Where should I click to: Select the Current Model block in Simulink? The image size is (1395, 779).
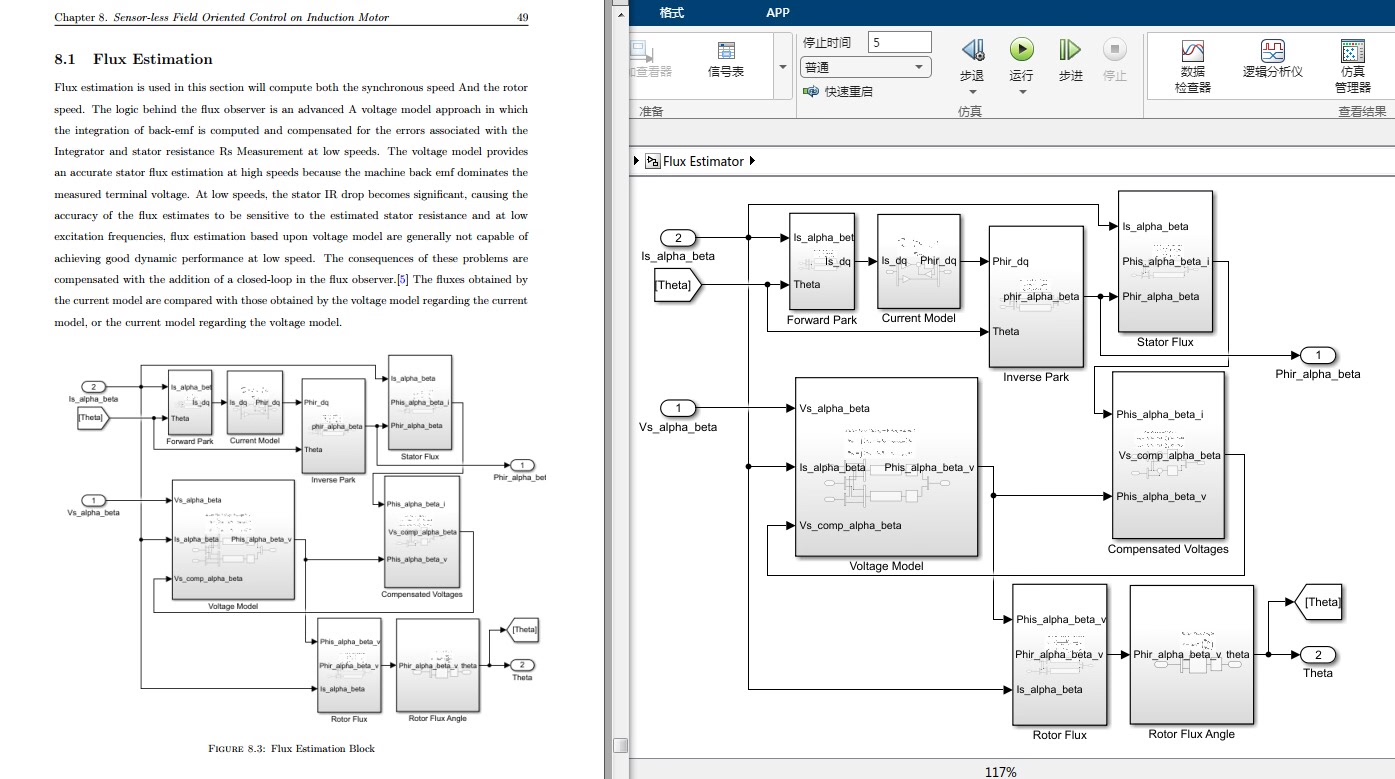pyautogui.click(x=919, y=261)
